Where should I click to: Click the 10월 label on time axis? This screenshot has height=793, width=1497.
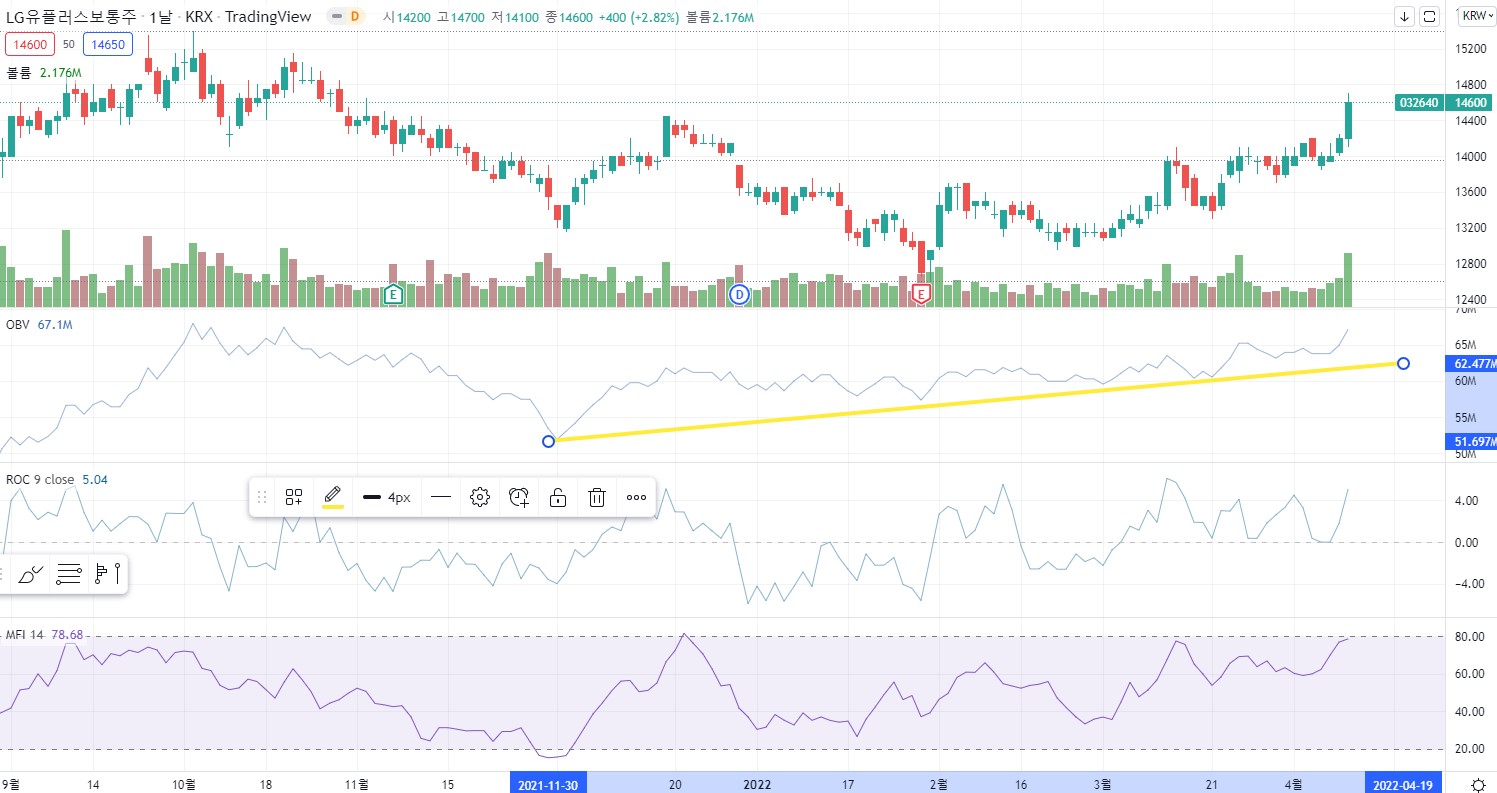coord(184,784)
